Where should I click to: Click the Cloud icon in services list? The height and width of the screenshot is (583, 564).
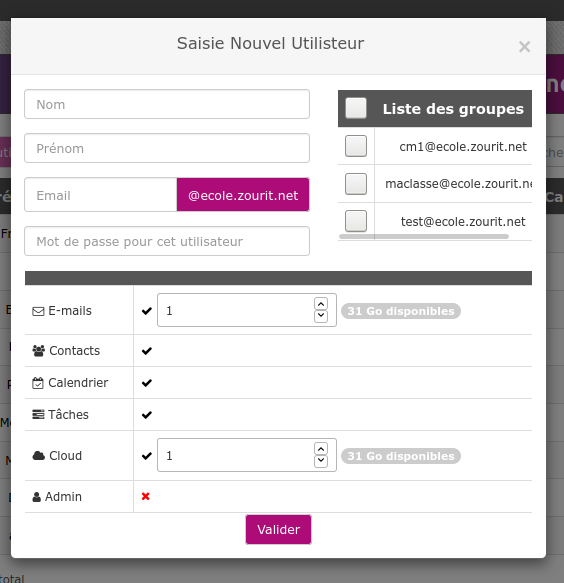point(39,455)
